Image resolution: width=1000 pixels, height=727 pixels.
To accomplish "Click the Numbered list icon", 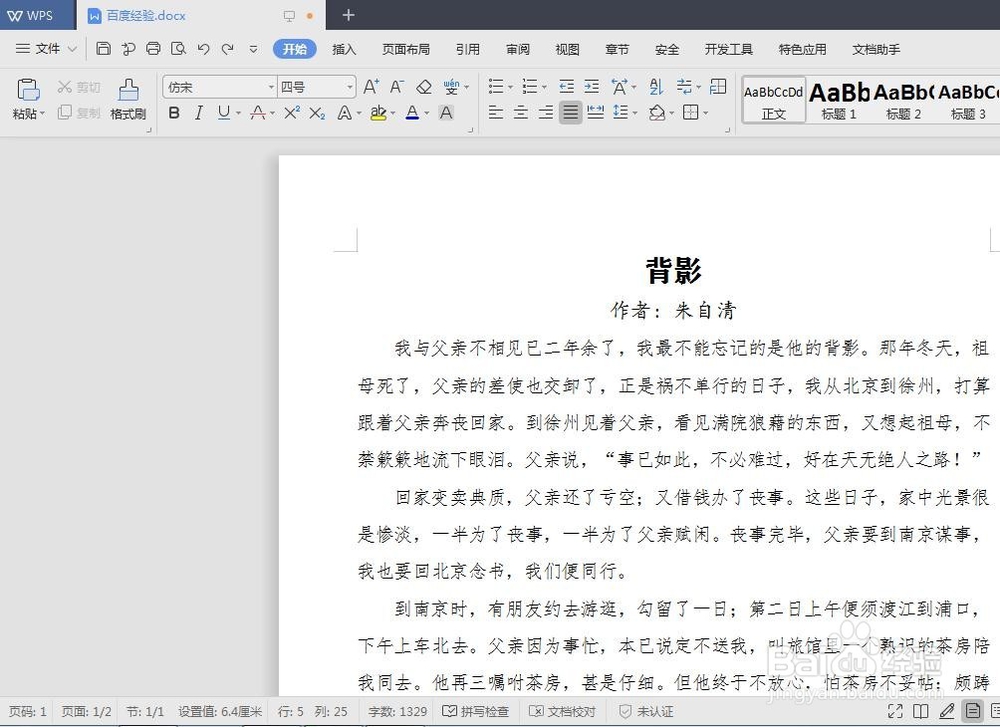I will point(530,87).
